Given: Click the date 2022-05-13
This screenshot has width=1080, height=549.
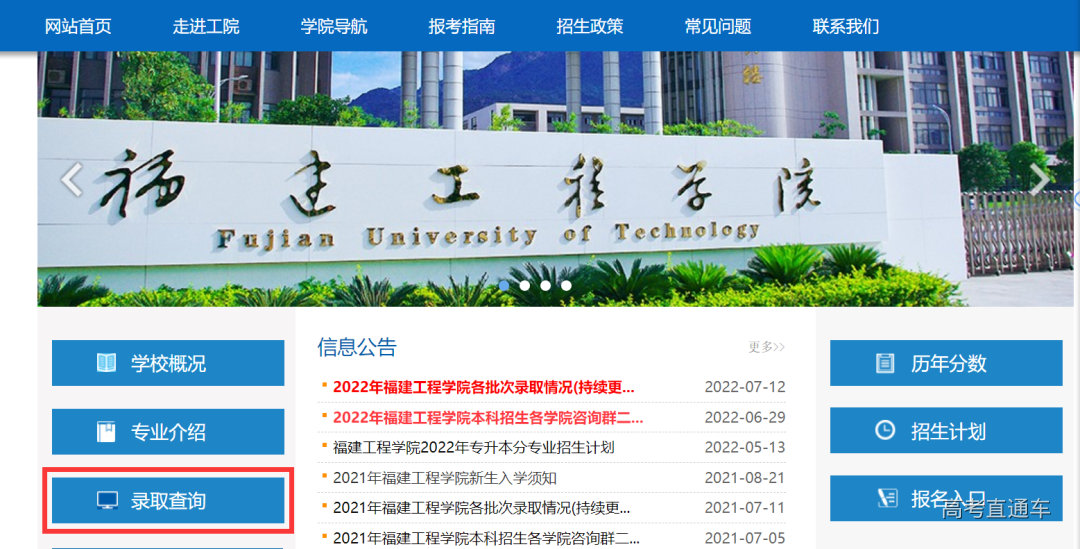Looking at the screenshot, I should [x=745, y=448].
